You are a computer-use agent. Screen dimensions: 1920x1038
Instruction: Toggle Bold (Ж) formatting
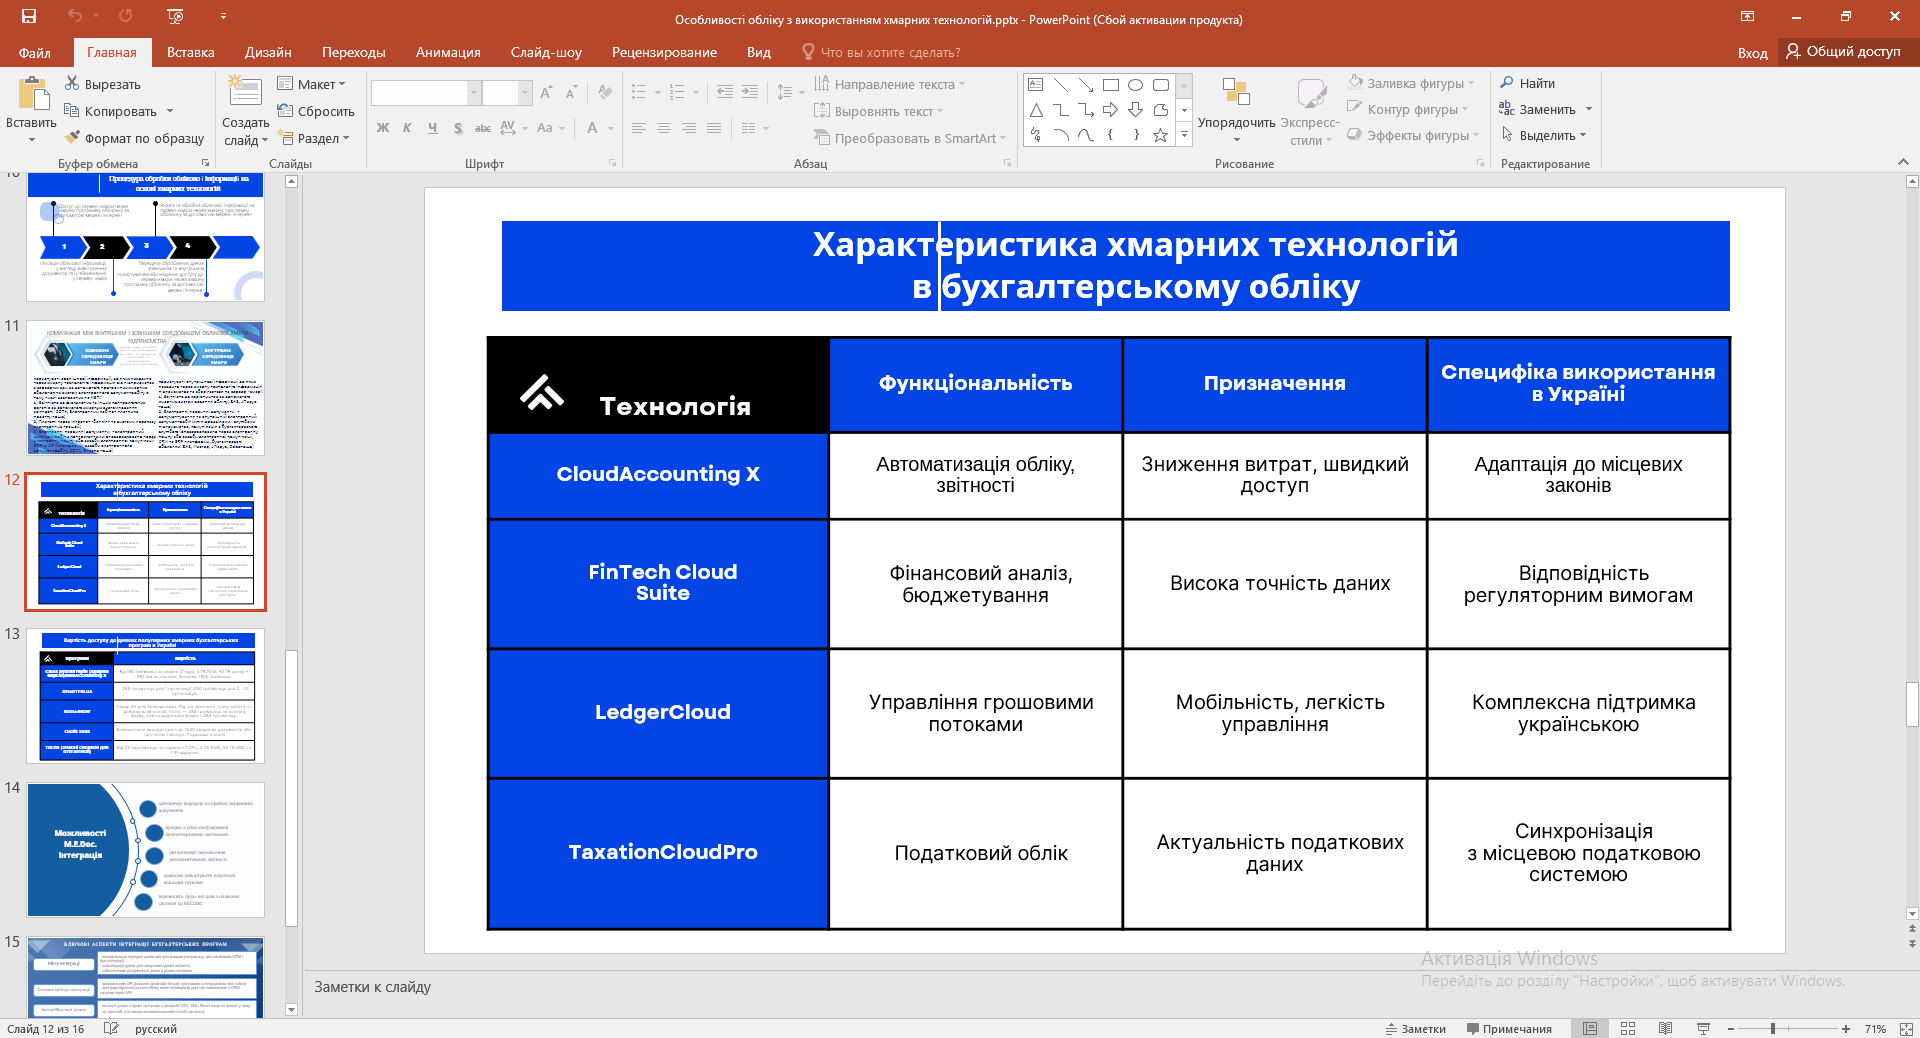click(383, 128)
